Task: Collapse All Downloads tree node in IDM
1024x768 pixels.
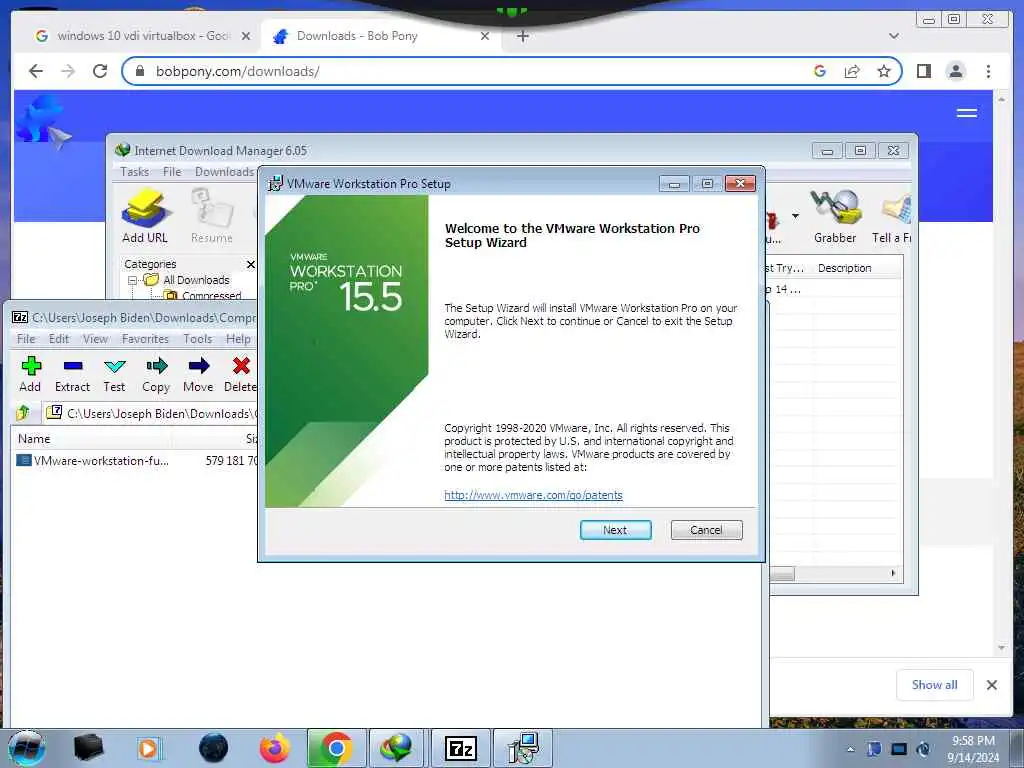Action: (133, 280)
